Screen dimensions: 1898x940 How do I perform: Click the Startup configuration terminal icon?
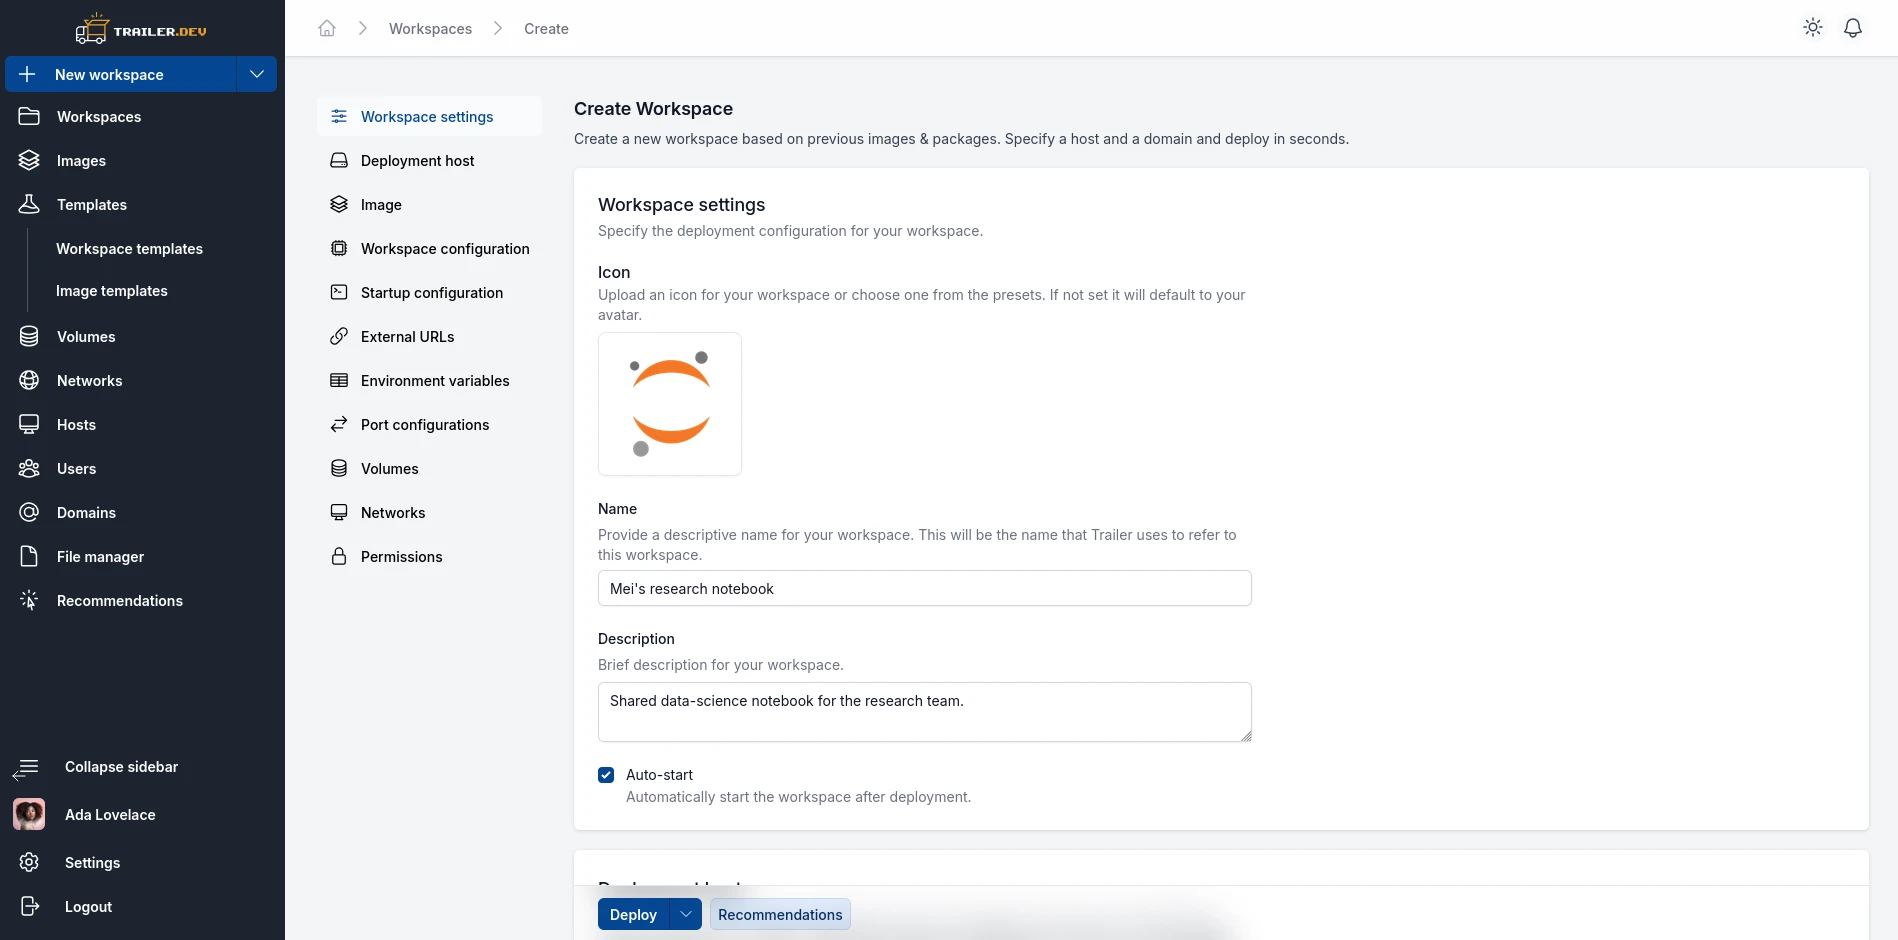(x=339, y=292)
